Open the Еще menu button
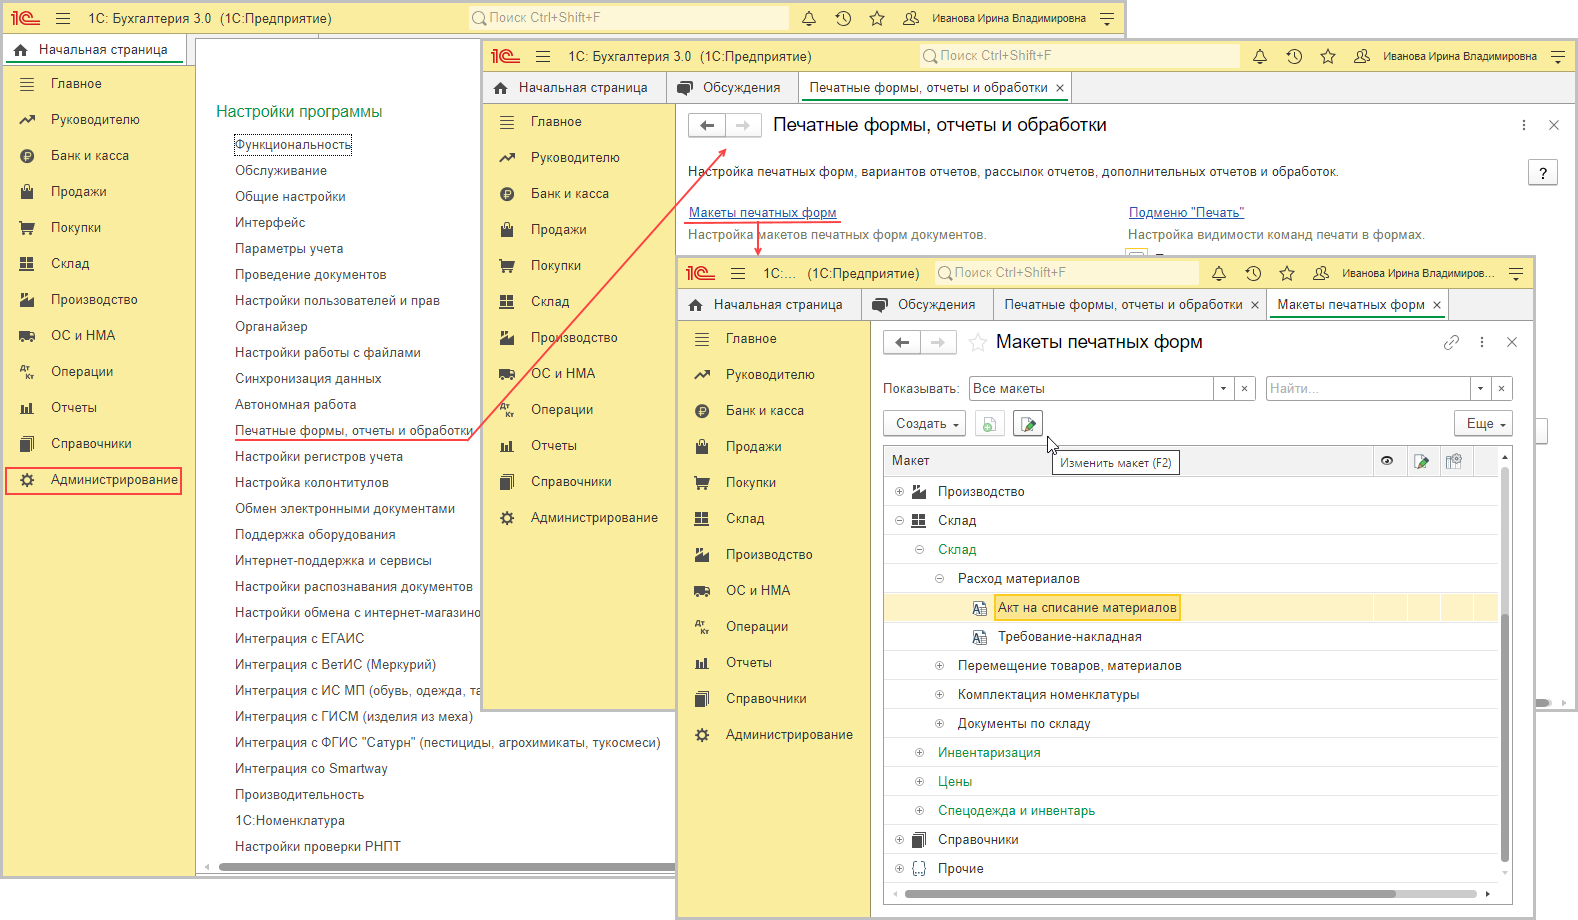This screenshot has width=1578, height=920. (x=1483, y=424)
